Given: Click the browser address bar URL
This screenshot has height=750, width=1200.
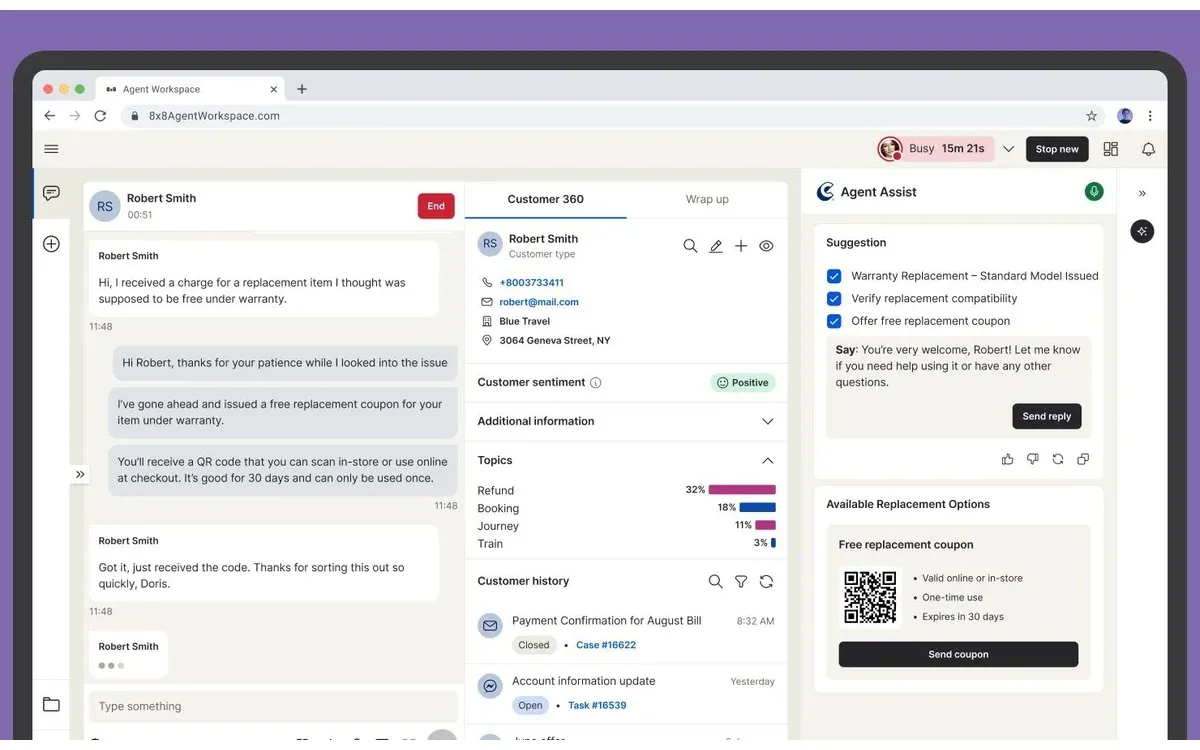Looking at the screenshot, I should 214,116.
